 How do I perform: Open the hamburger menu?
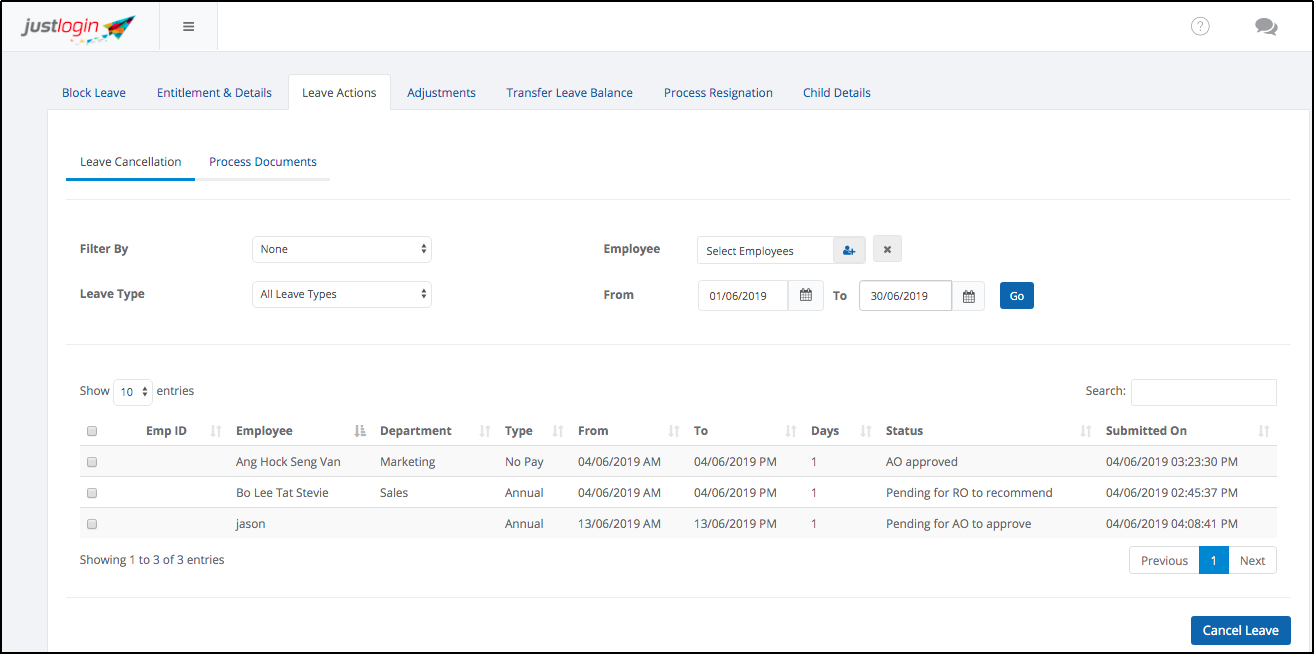pyautogui.click(x=188, y=27)
